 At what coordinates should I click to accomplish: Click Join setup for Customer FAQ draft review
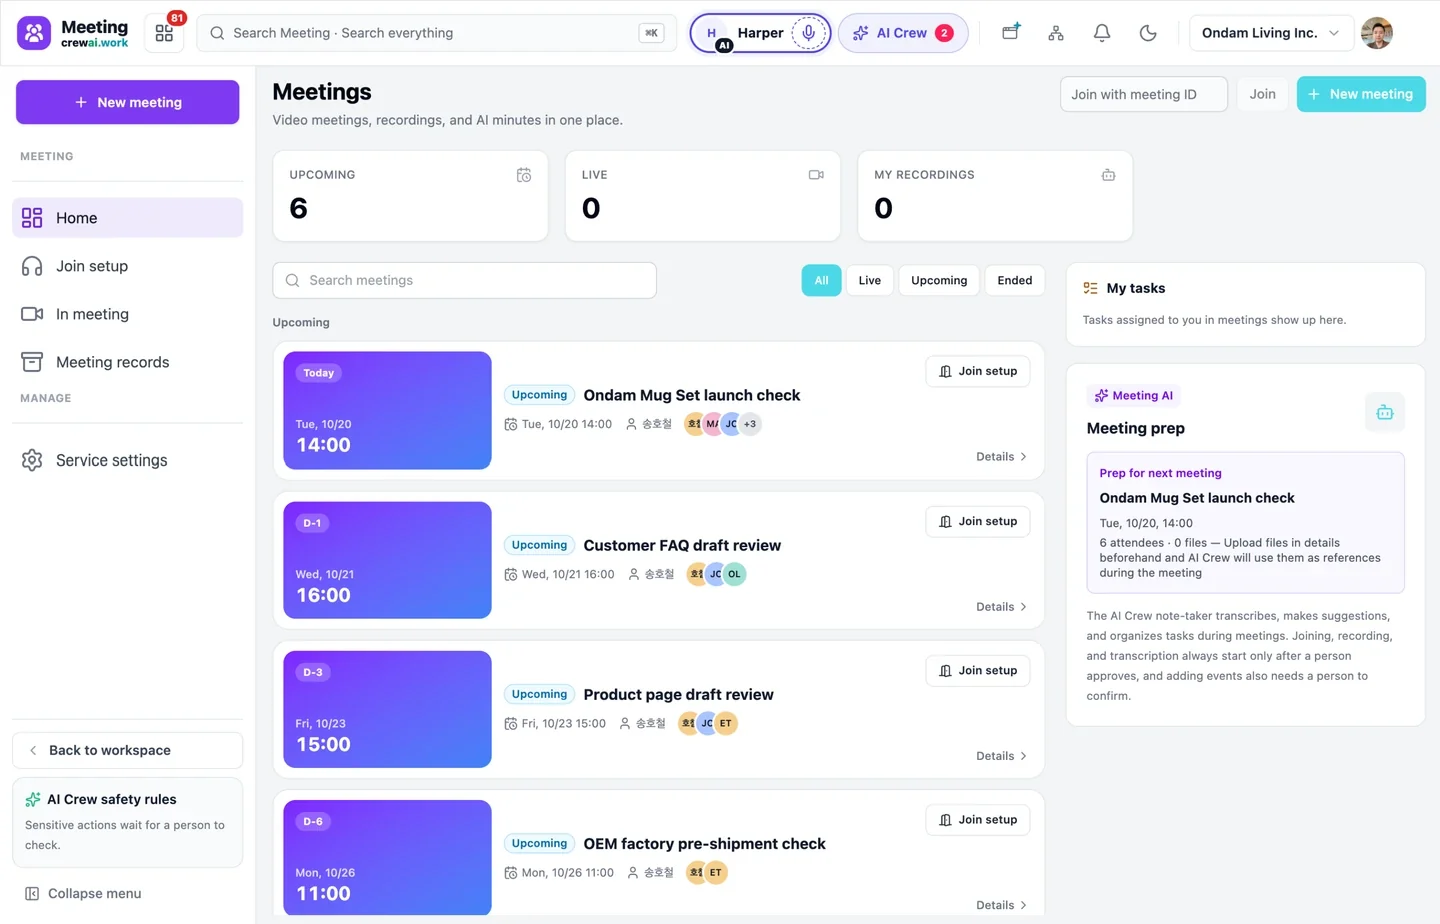(978, 521)
